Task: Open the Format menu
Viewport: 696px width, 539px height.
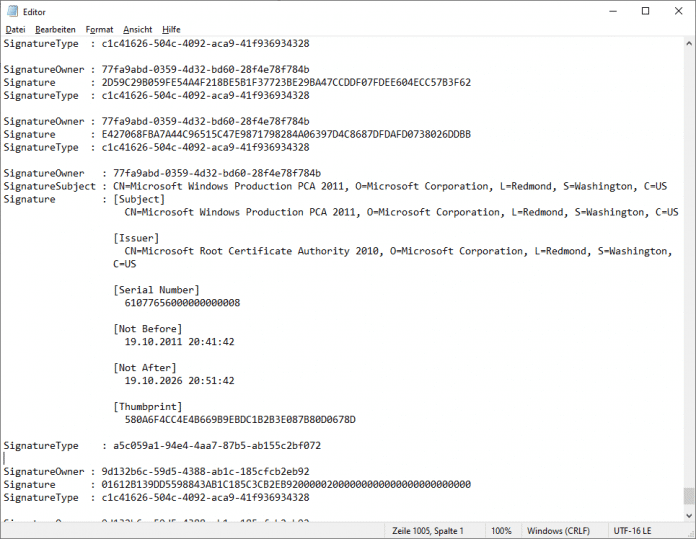Action: click(99, 29)
